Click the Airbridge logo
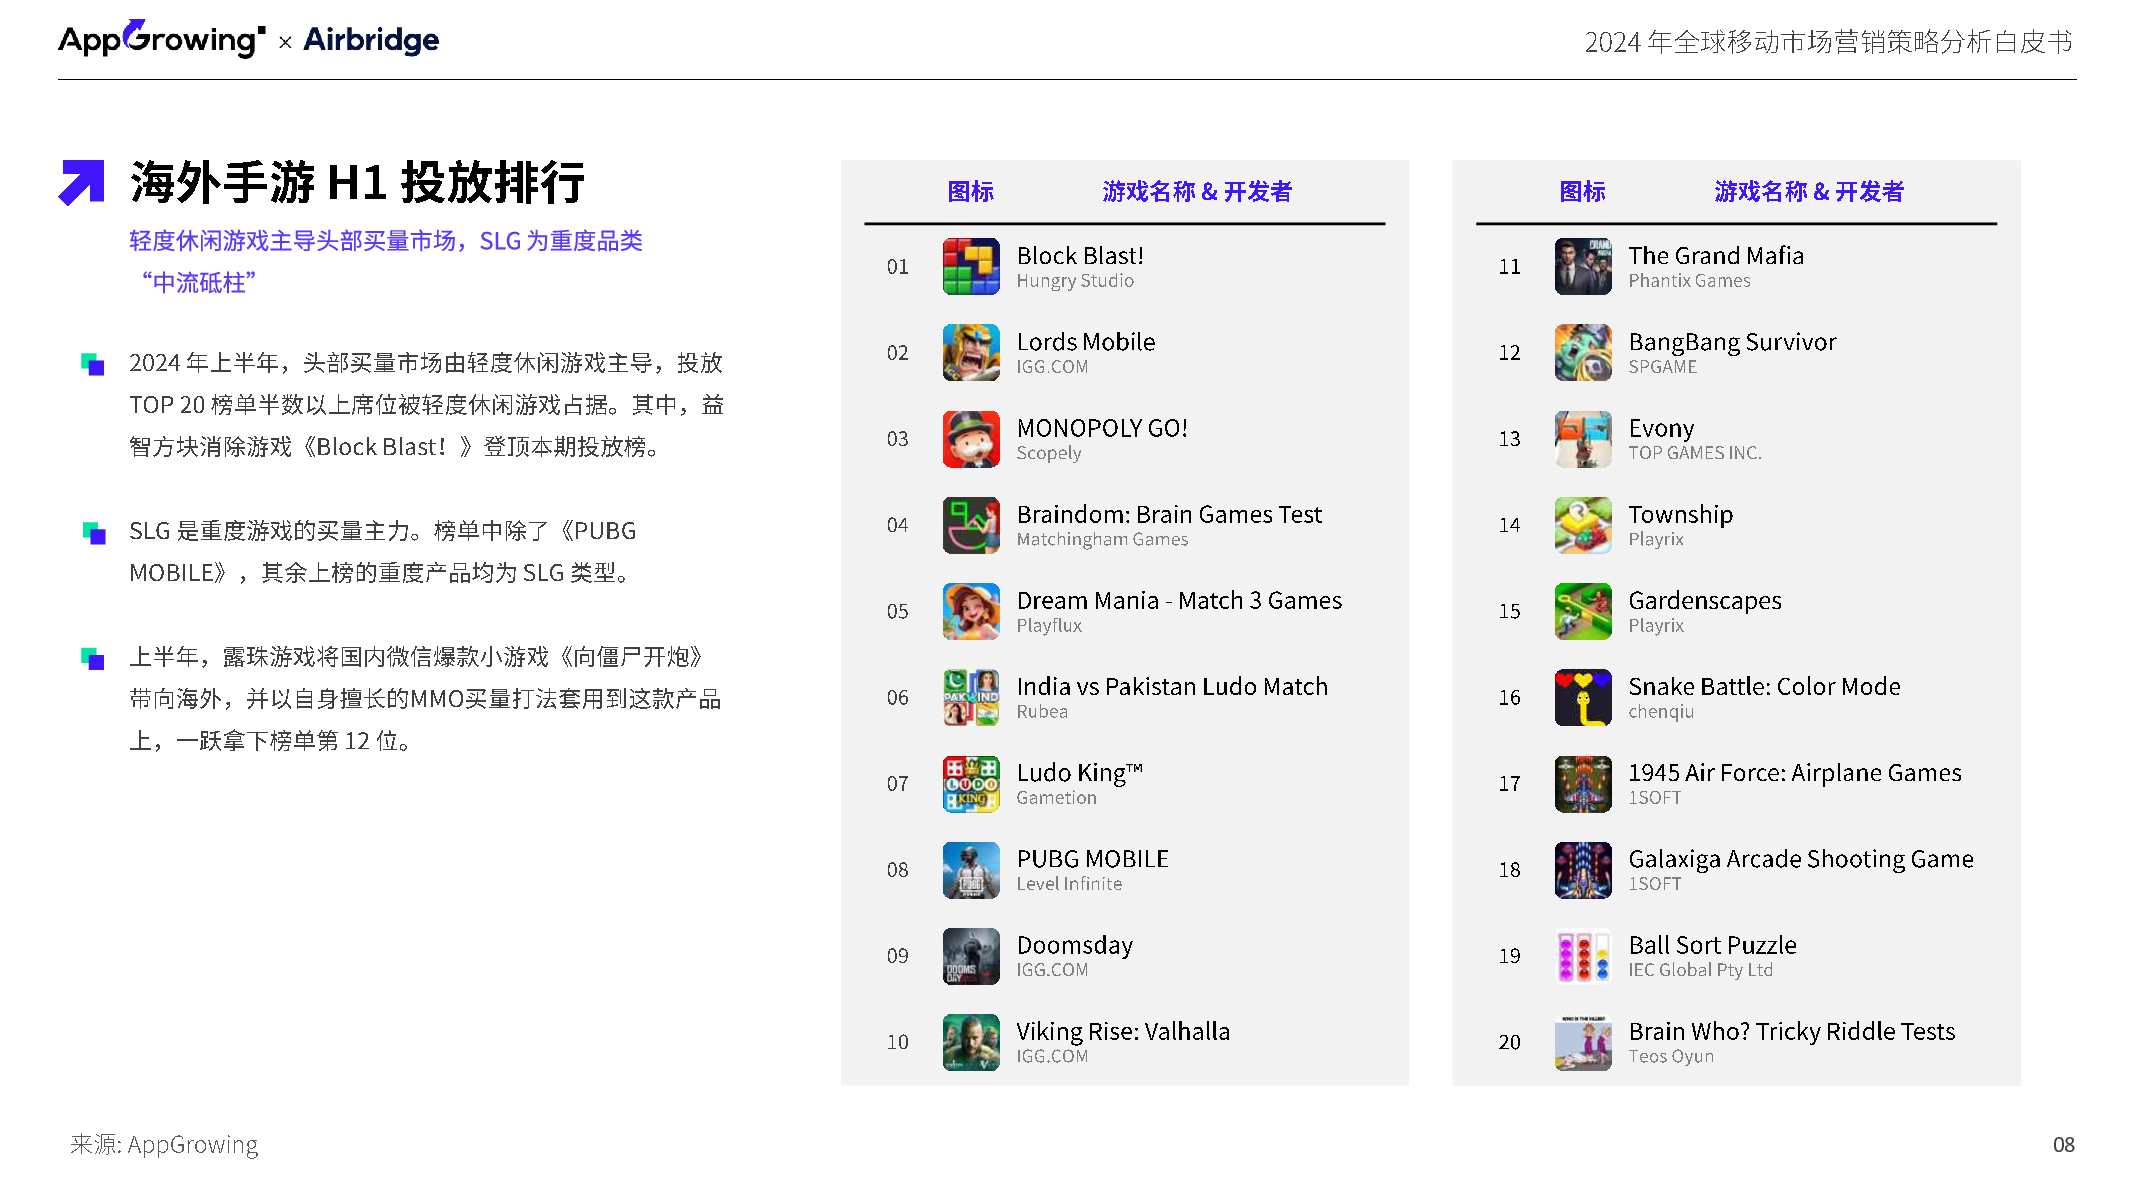Screen dimensions: 2135x1200 click(371, 40)
